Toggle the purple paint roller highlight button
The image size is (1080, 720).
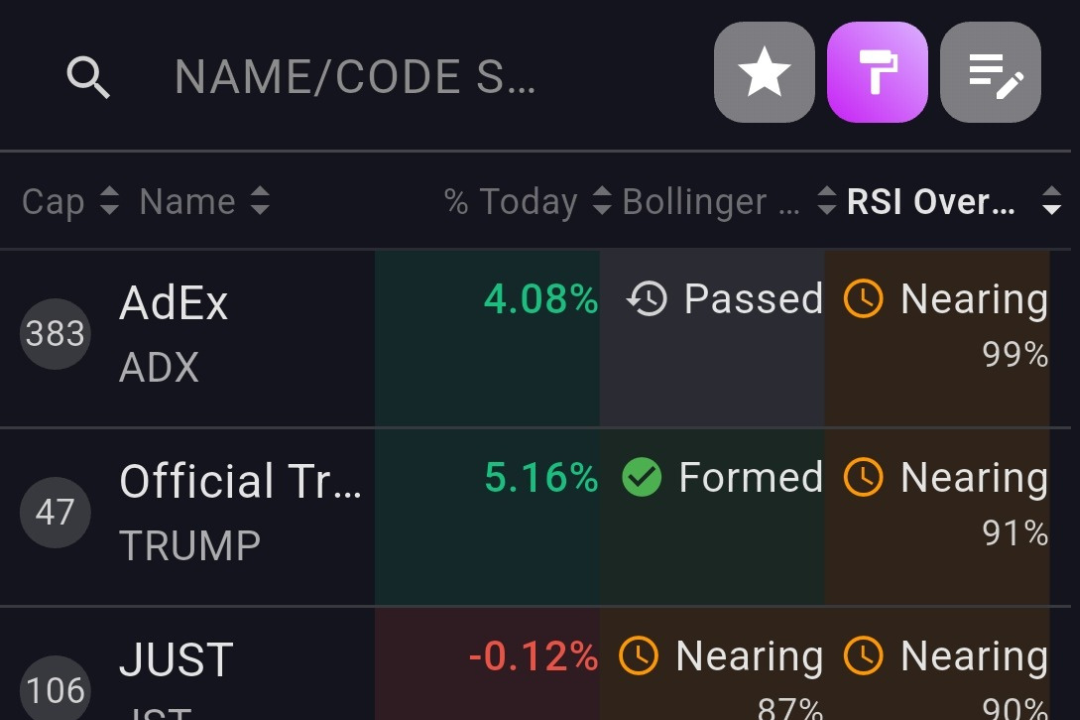click(877, 73)
